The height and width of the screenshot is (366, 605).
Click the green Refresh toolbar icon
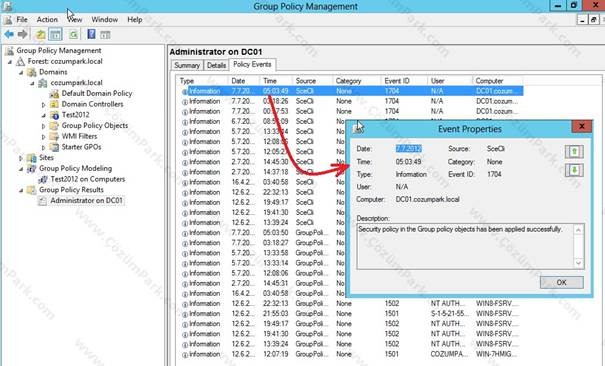click(x=73, y=35)
